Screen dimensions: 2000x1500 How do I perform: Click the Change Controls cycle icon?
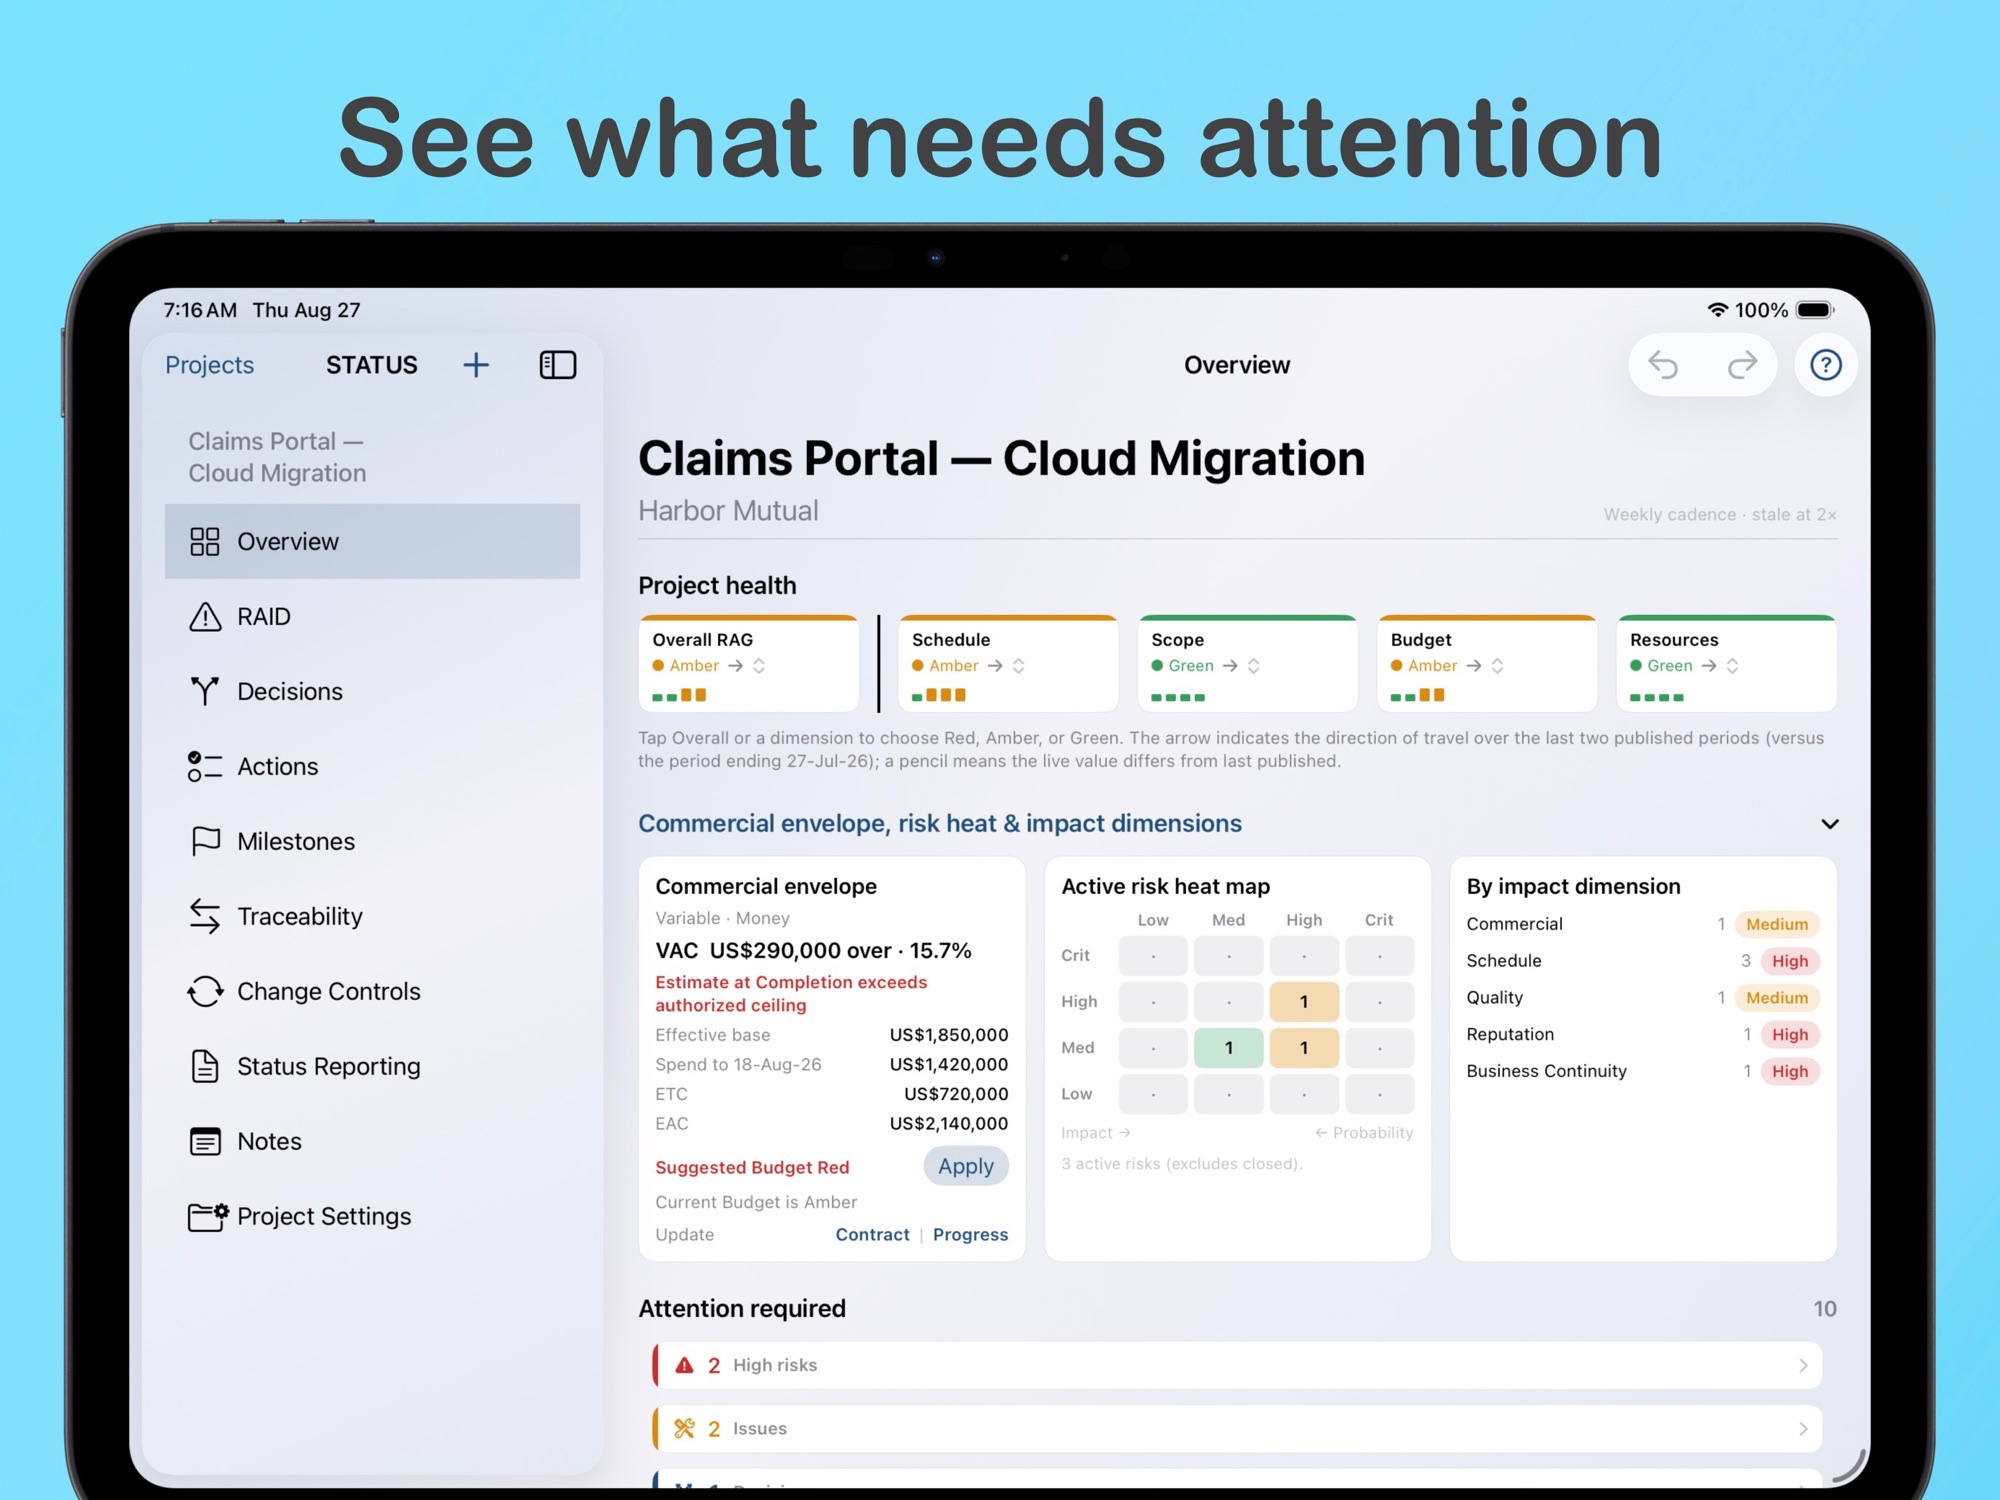[205, 992]
